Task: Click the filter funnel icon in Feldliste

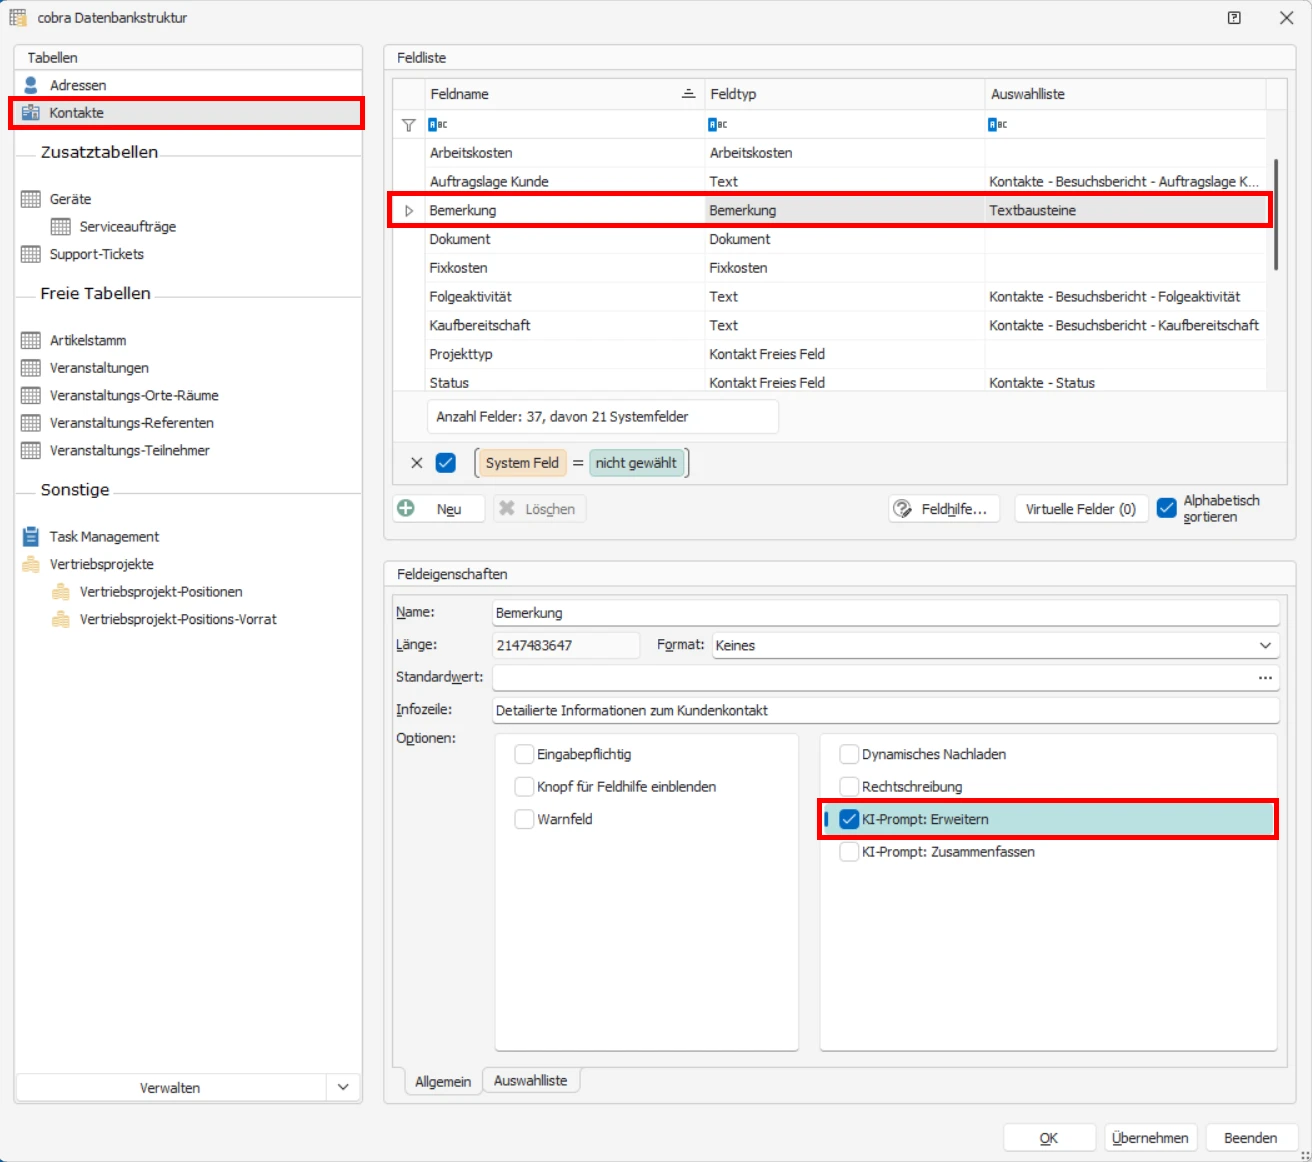Action: (x=408, y=125)
